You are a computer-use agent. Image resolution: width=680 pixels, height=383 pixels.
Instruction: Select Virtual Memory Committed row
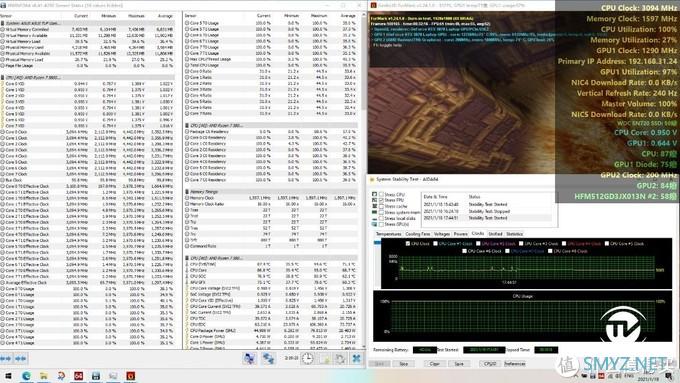pos(87,29)
